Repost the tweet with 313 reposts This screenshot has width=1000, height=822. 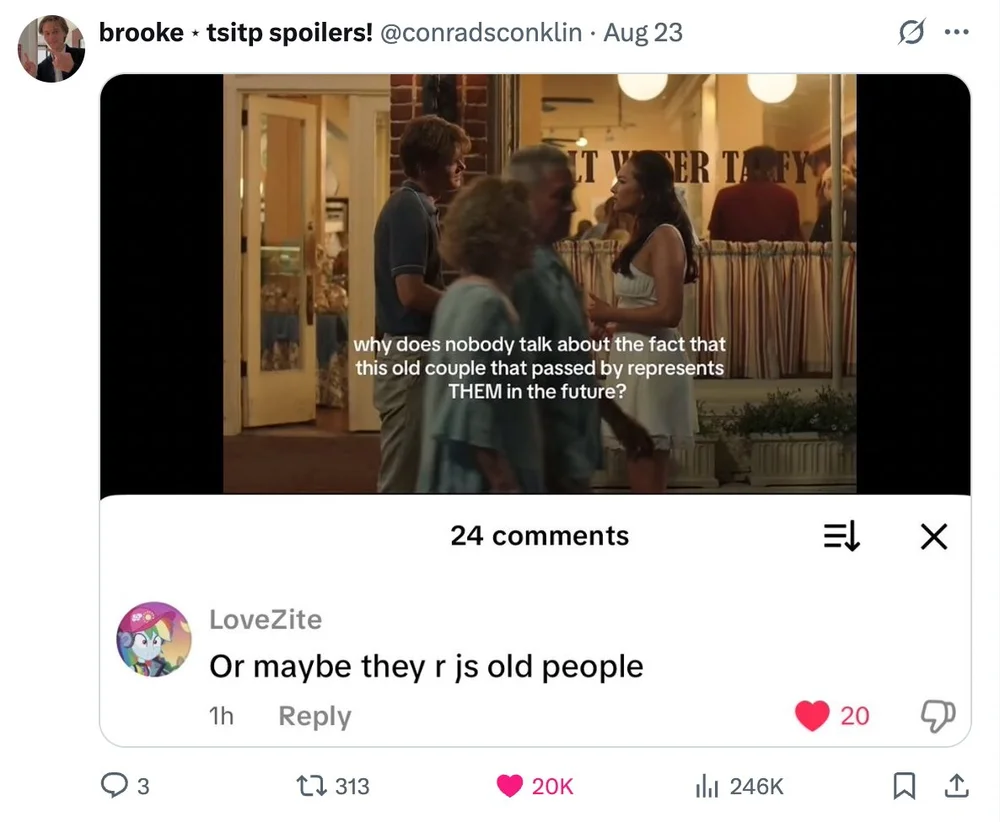pyautogui.click(x=312, y=786)
